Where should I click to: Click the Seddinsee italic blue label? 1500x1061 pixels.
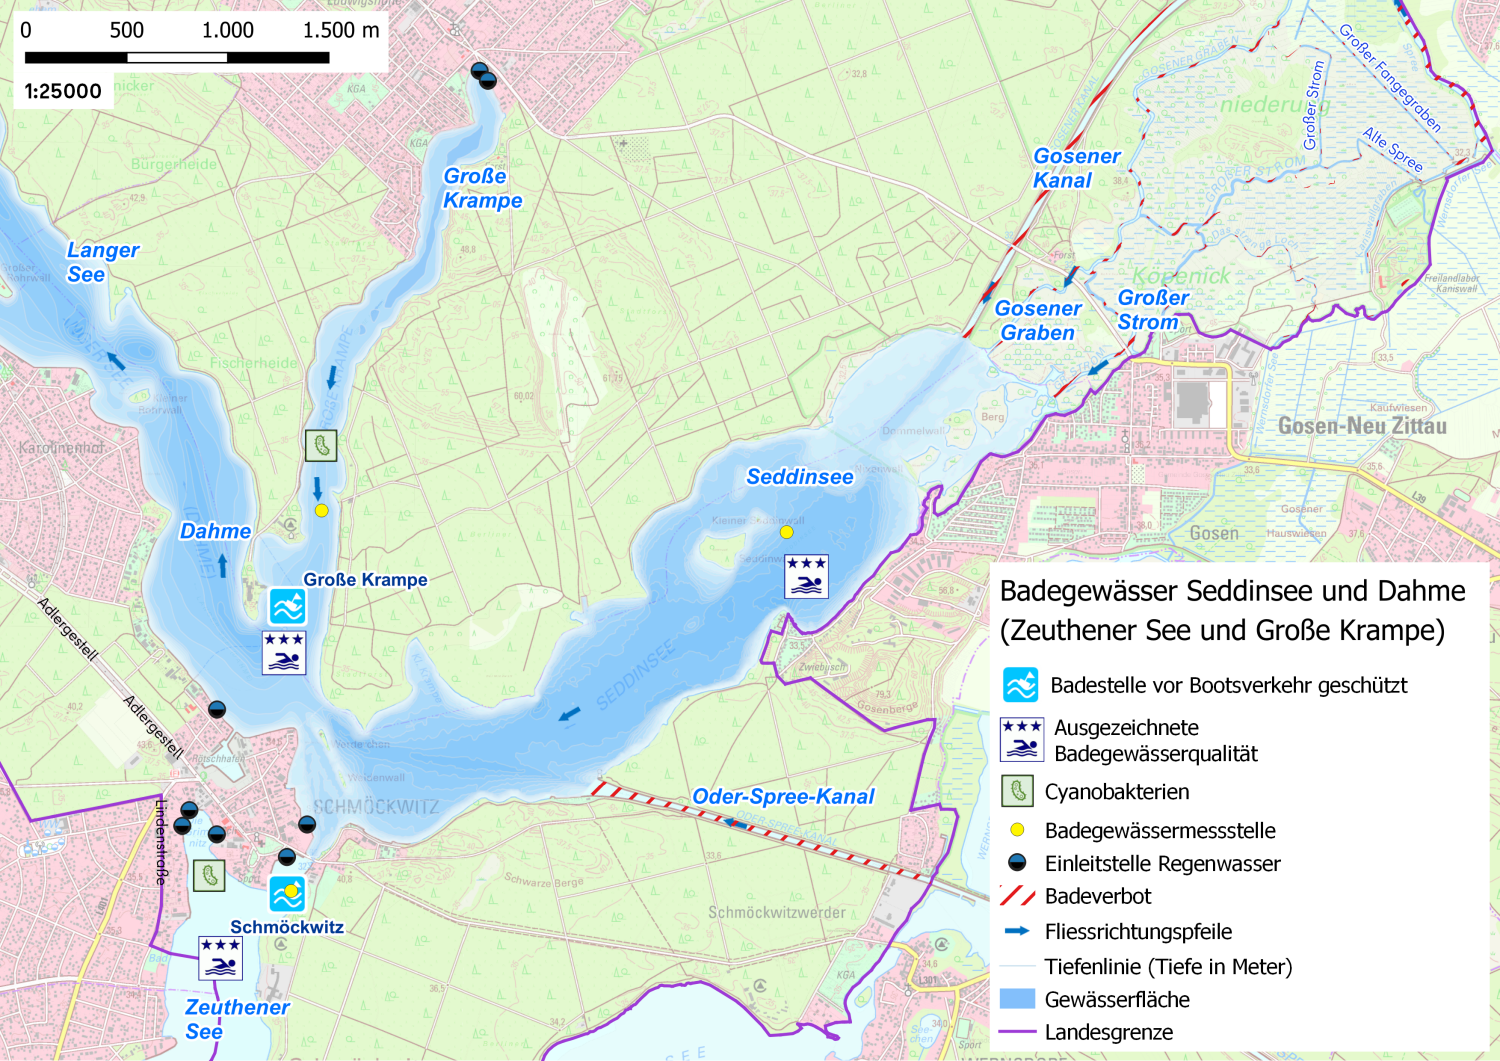(x=800, y=477)
